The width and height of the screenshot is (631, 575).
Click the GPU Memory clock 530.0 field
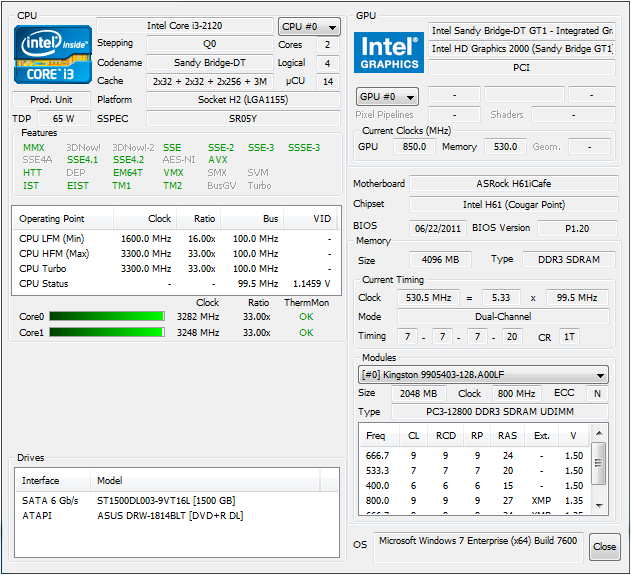click(505, 146)
